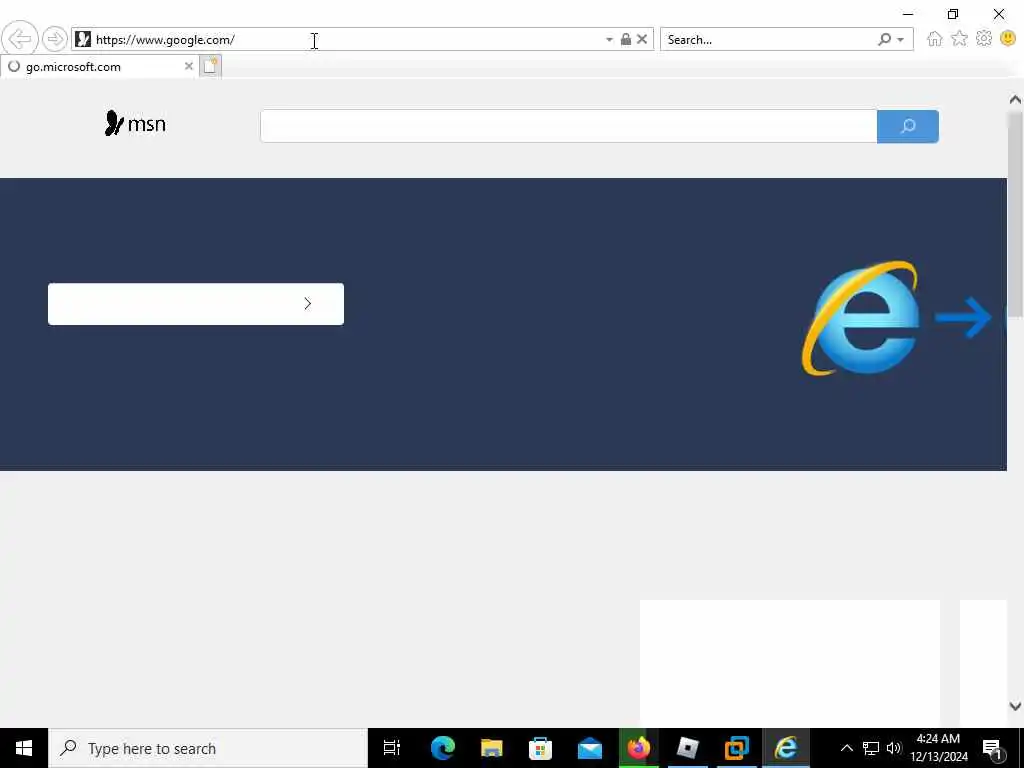1024x768 pixels.
Task: Minimize the Internet Explorer window
Action: coord(908,14)
